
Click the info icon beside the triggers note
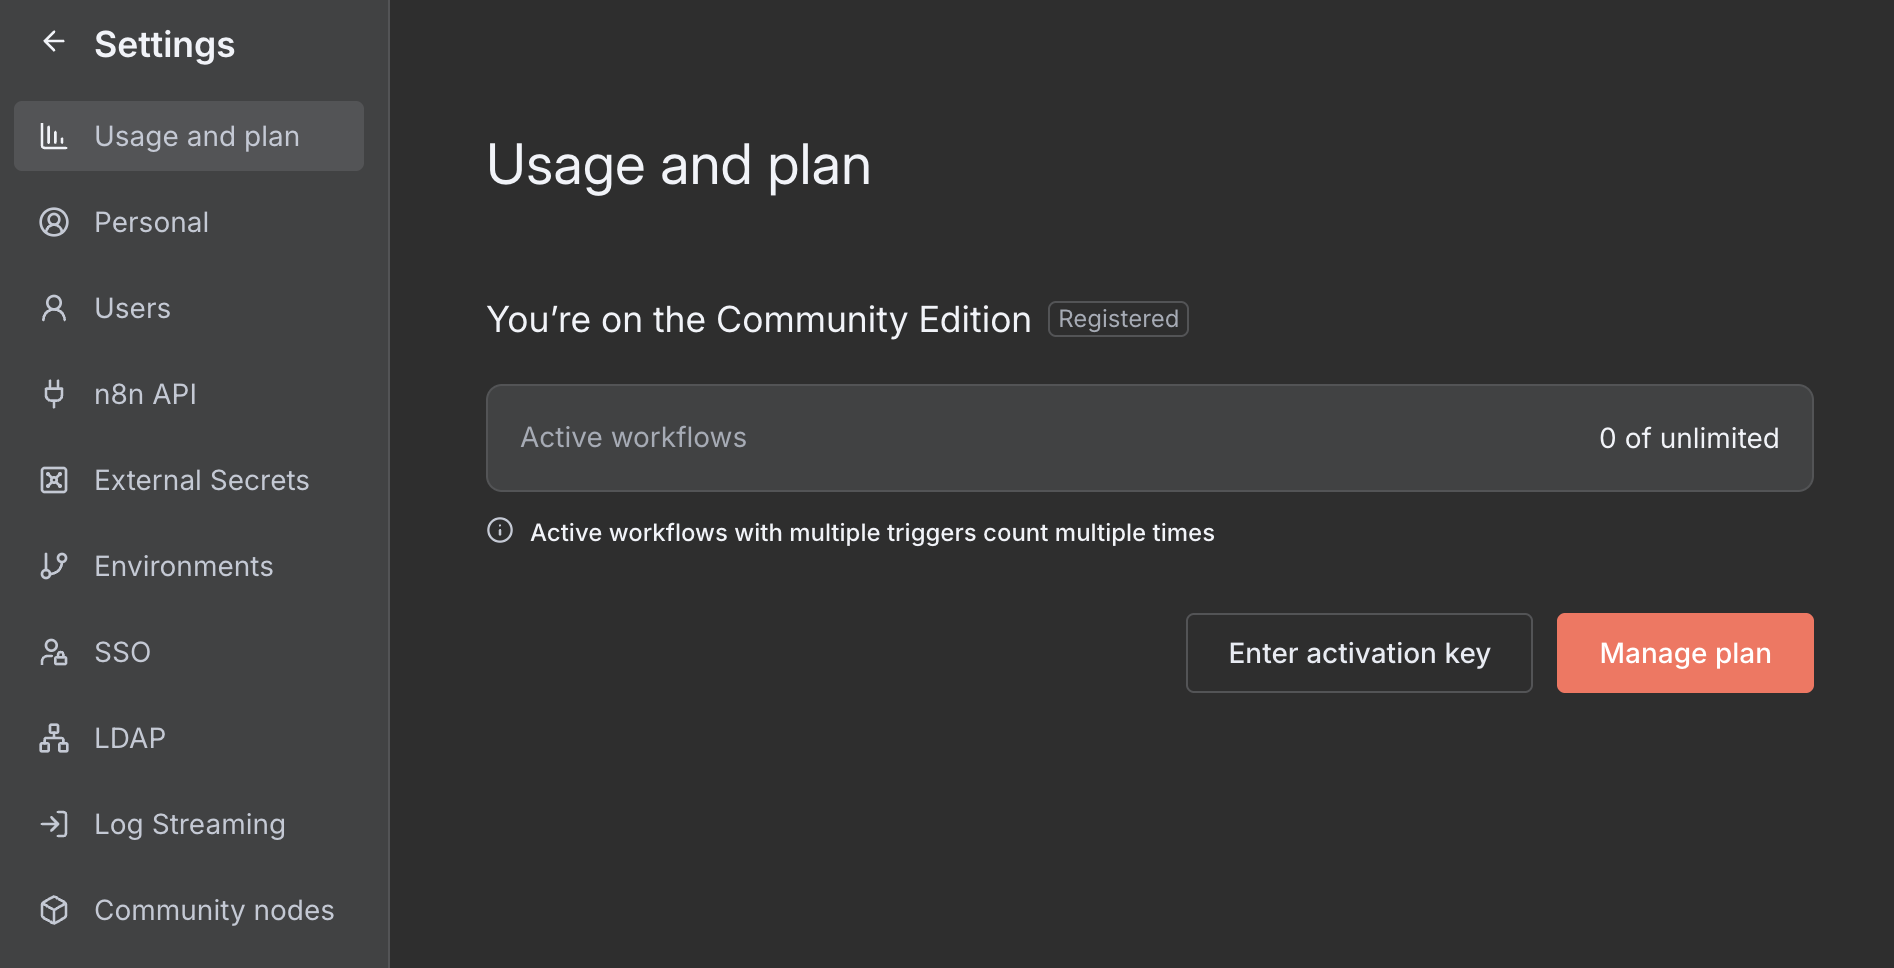point(500,531)
